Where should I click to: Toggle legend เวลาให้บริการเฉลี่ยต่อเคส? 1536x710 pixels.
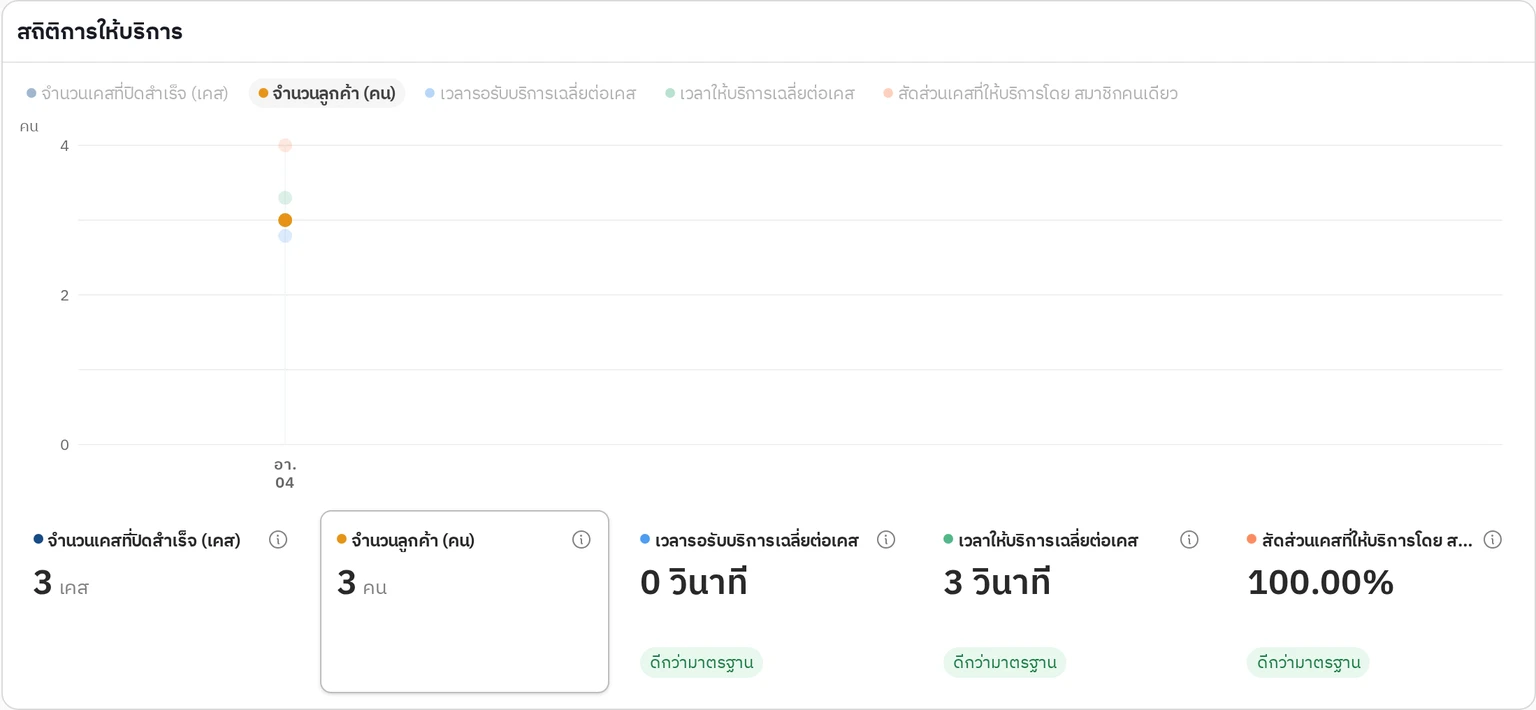coord(760,93)
